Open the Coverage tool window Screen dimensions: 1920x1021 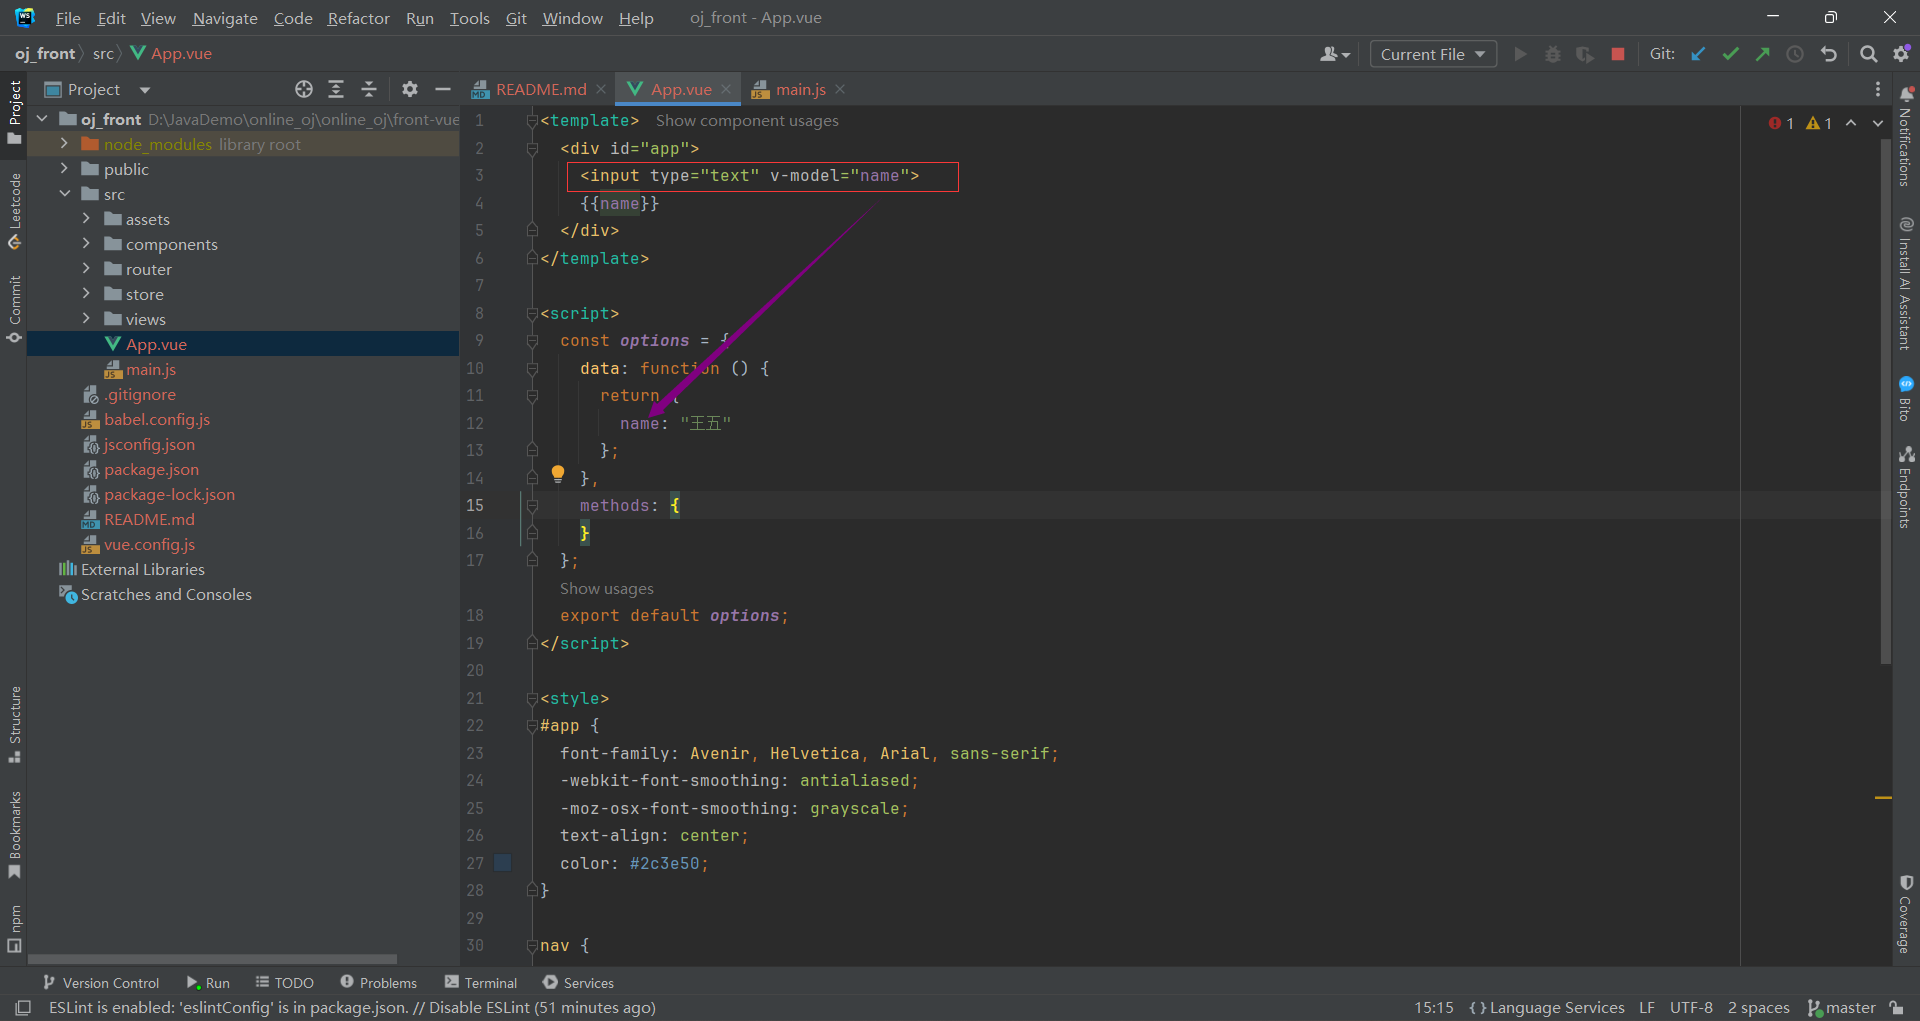(1906, 915)
